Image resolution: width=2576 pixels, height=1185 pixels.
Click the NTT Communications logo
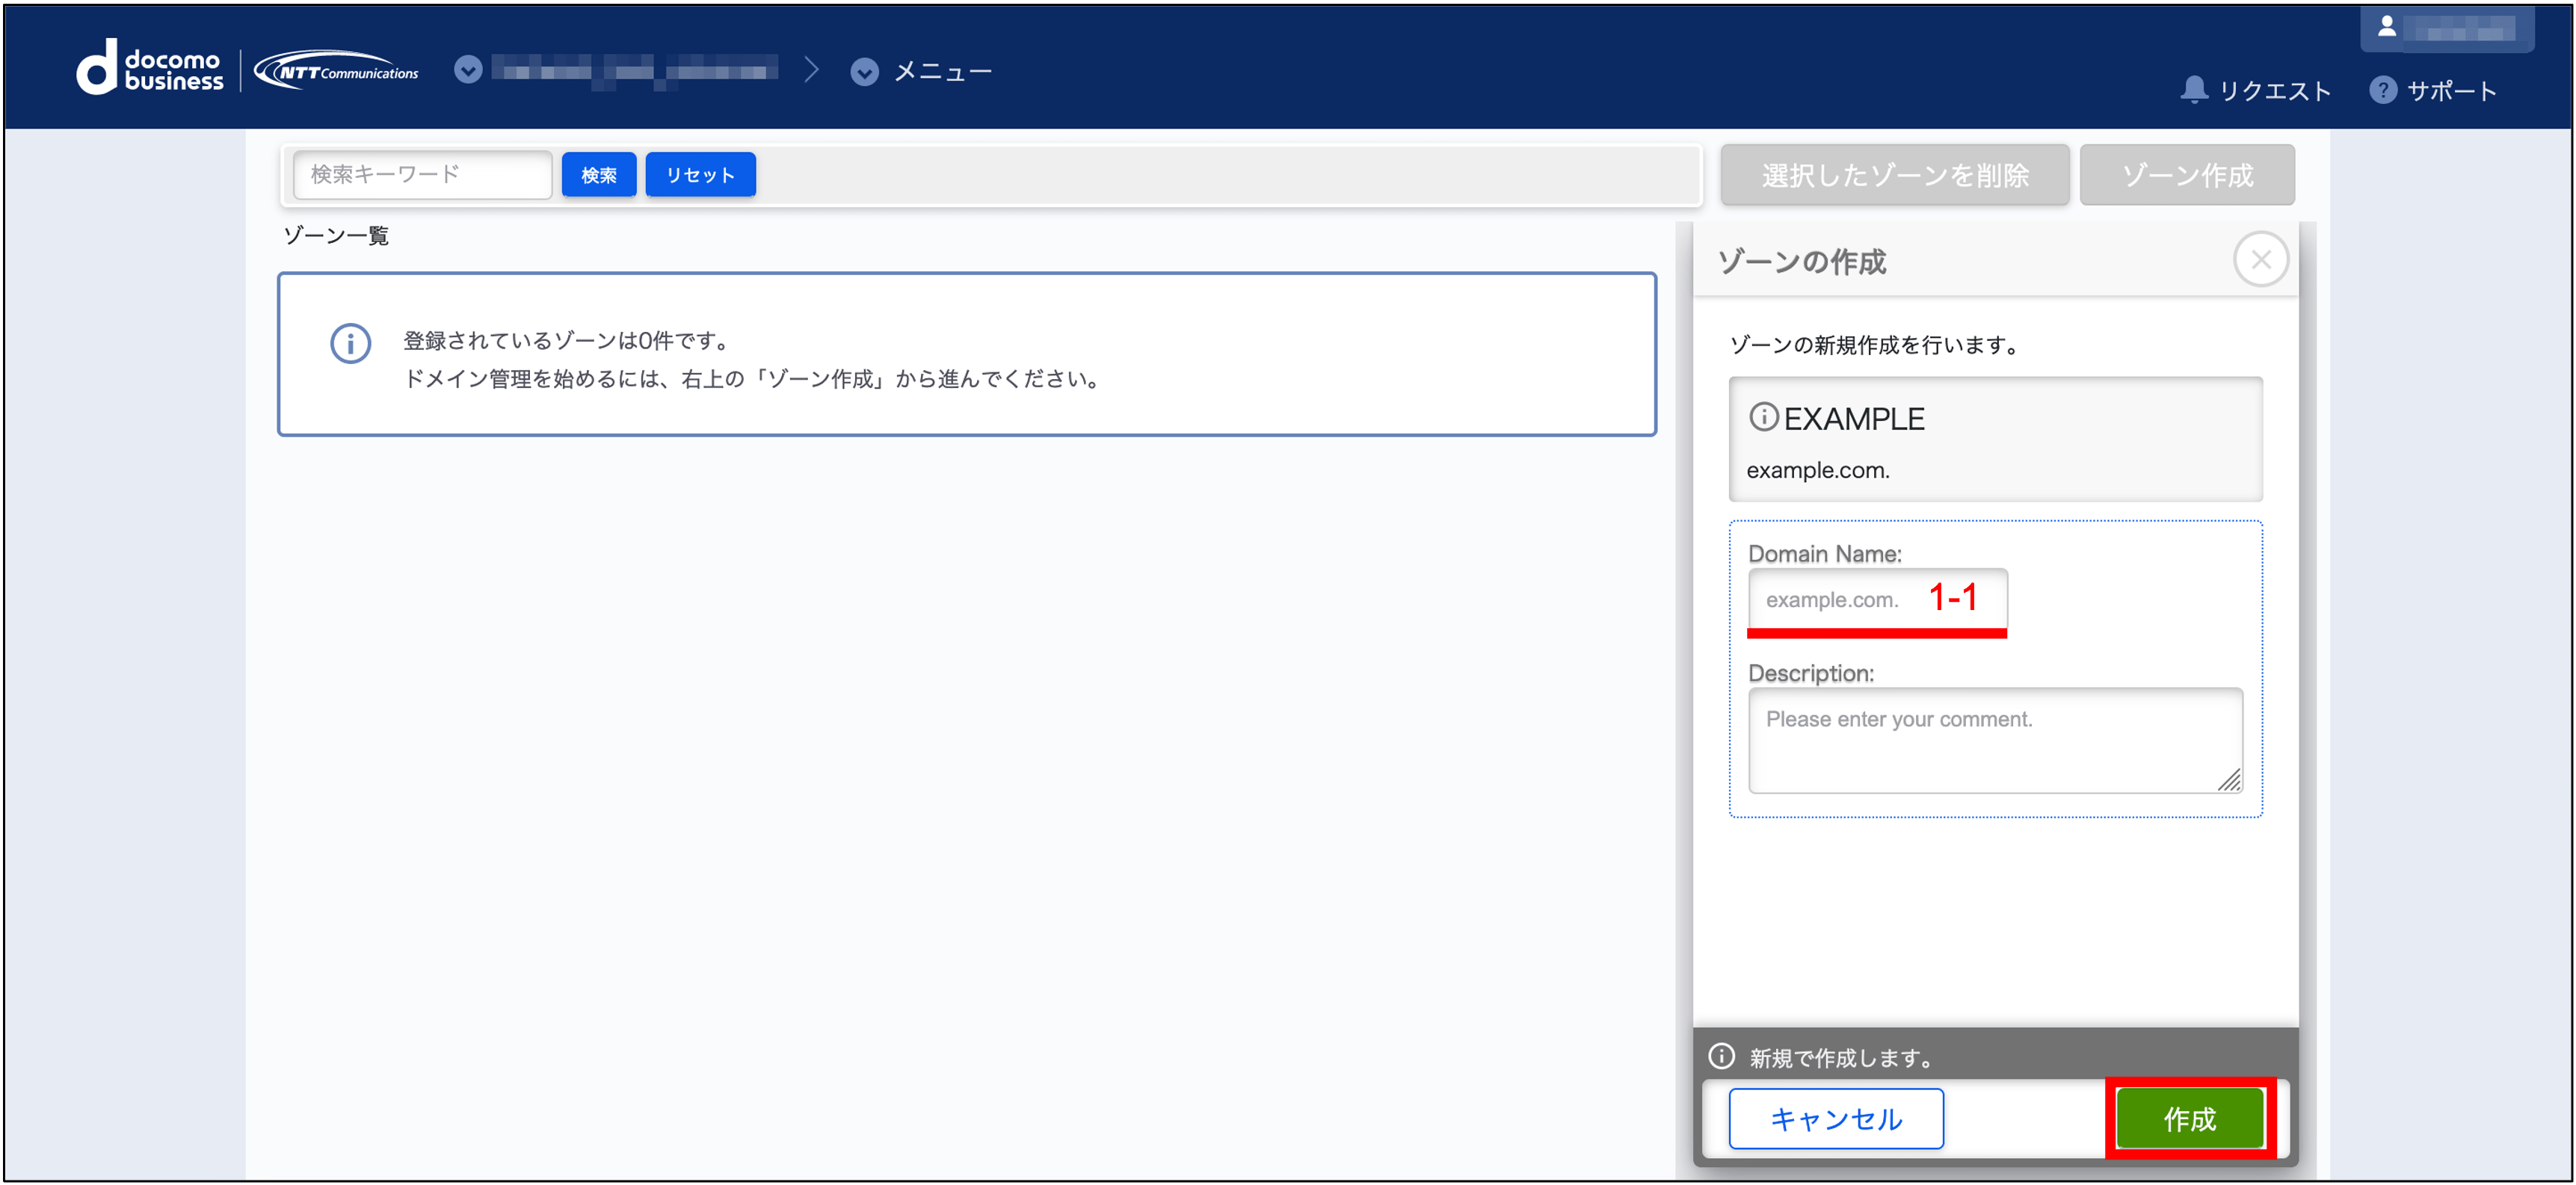pos(336,71)
